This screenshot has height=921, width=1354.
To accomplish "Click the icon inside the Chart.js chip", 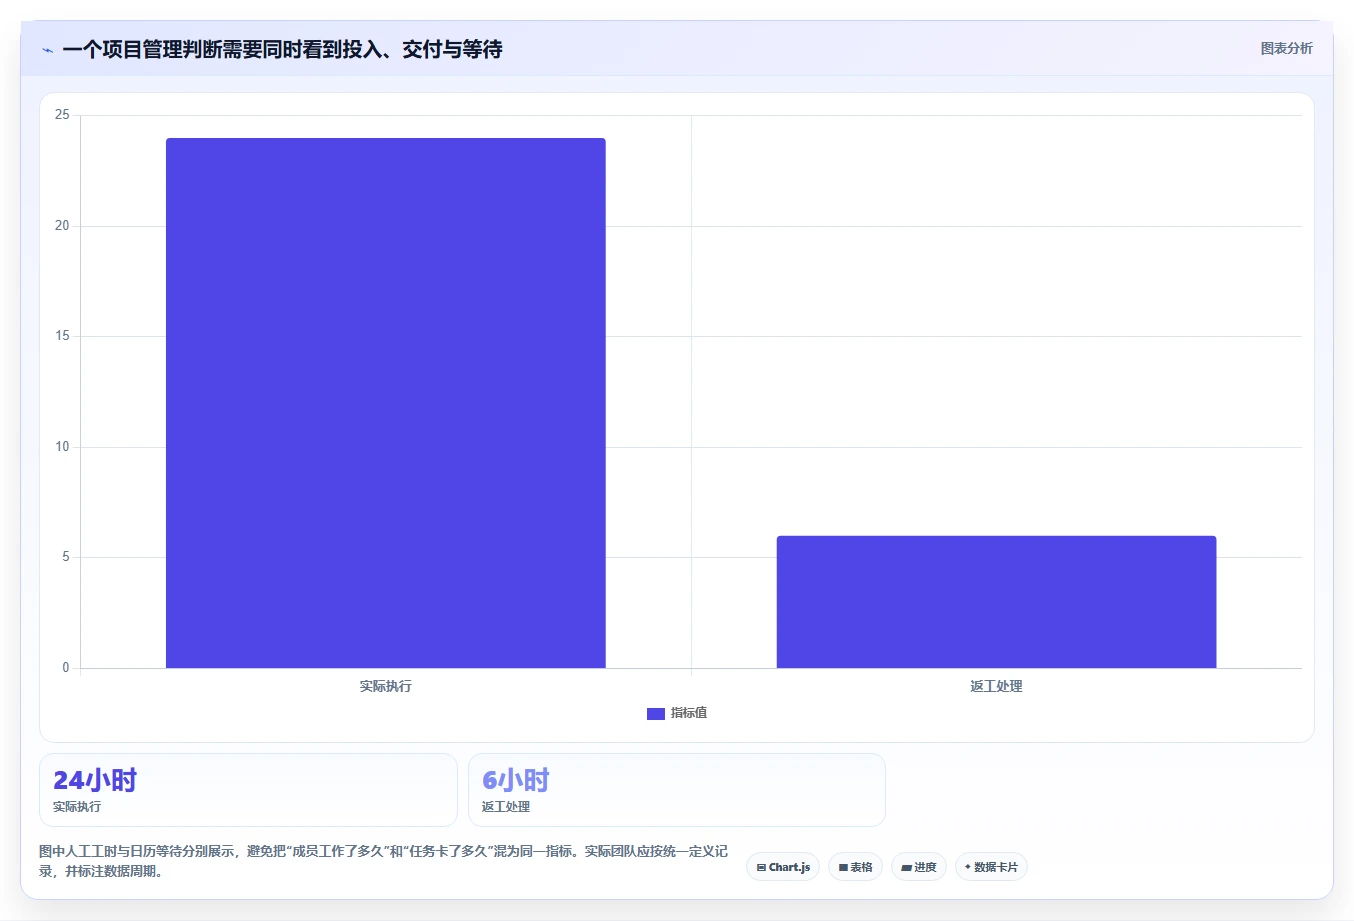I will point(761,868).
